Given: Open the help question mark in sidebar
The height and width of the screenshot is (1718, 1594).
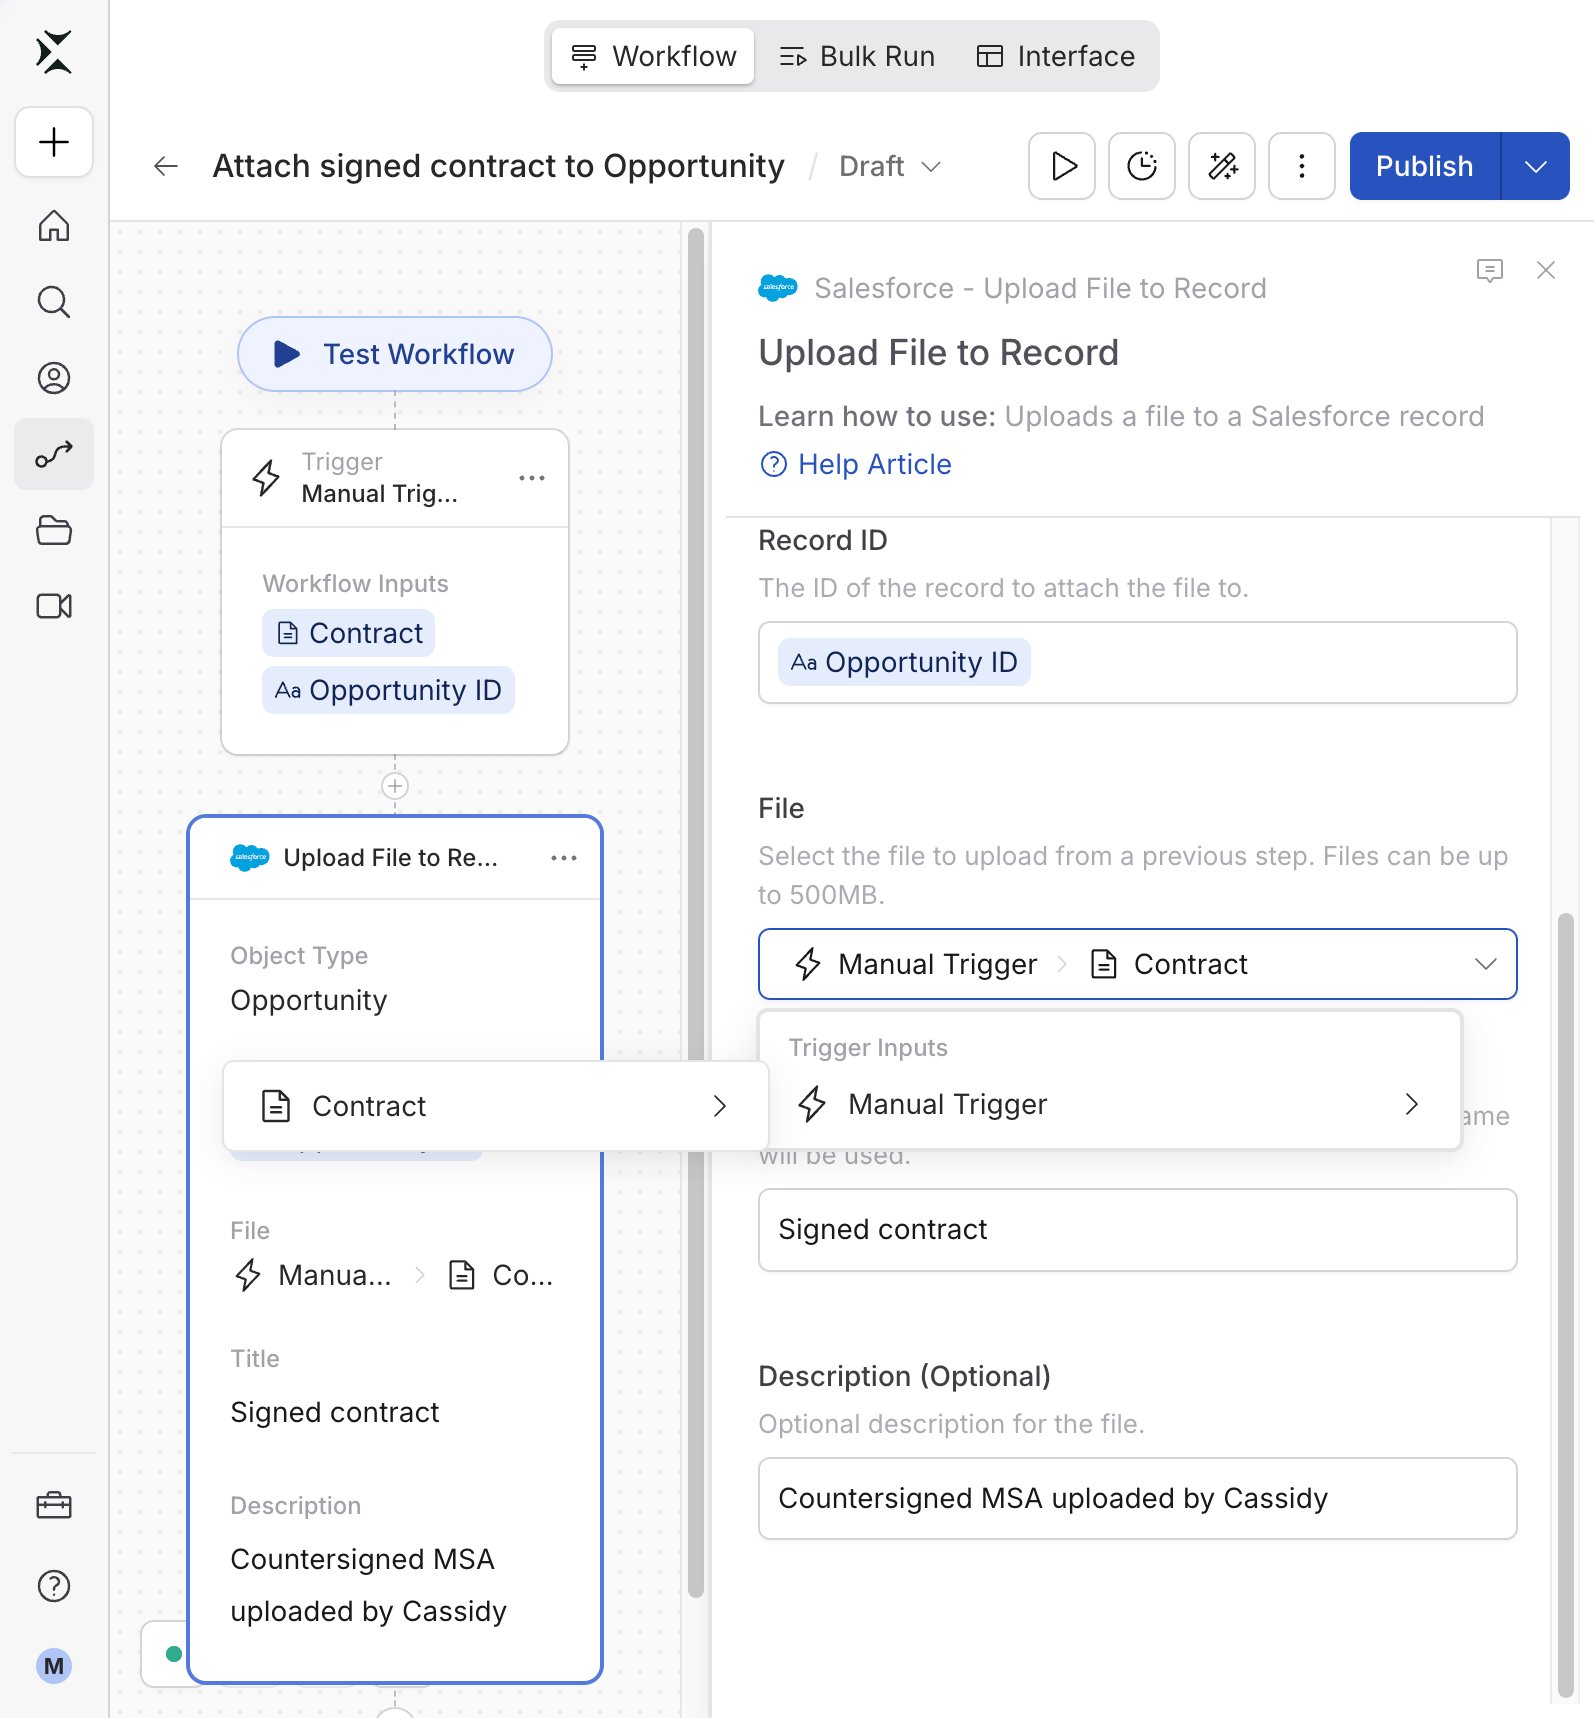Looking at the screenshot, I should click(54, 1586).
